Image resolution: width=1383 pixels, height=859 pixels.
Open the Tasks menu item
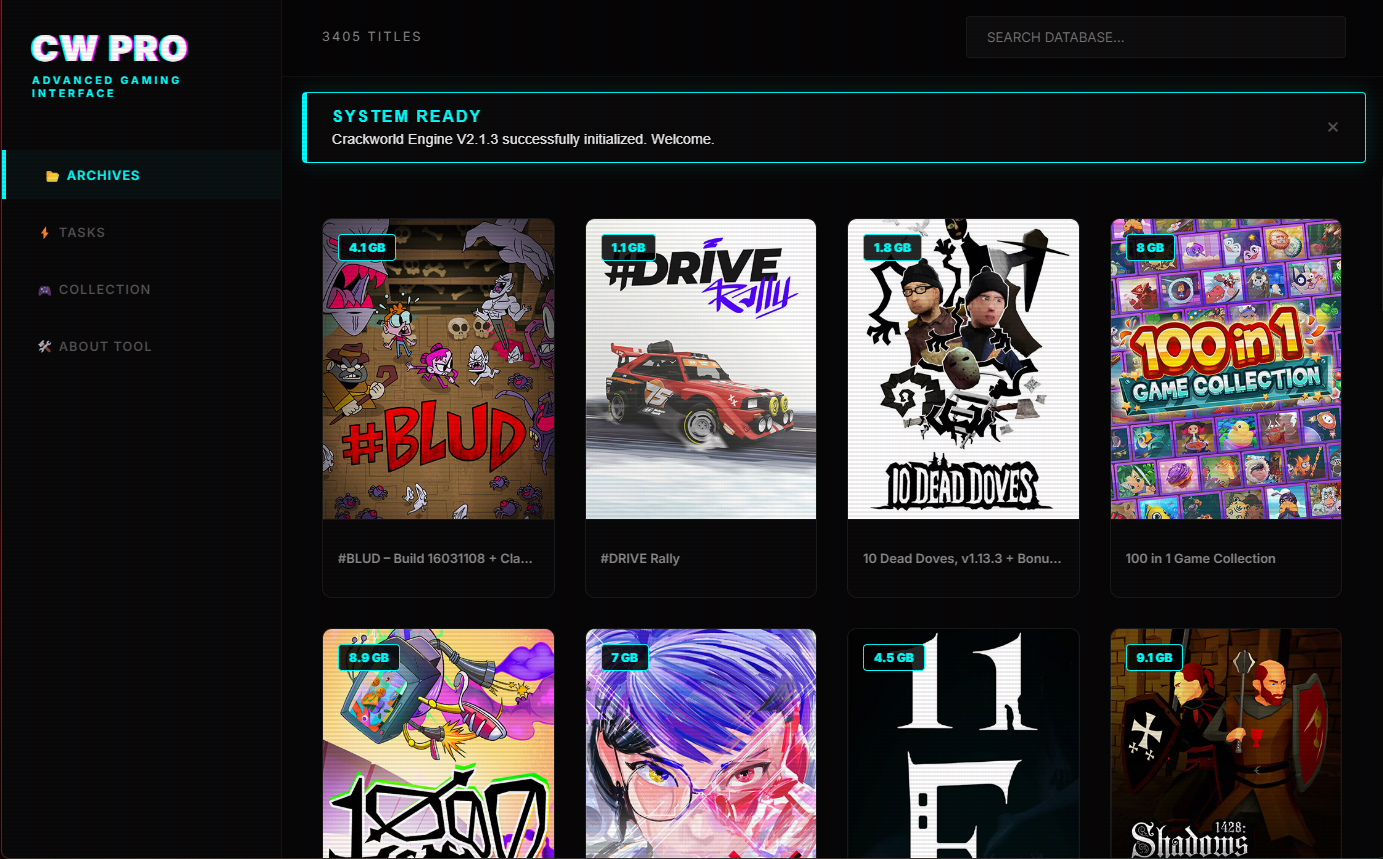coord(82,233)
